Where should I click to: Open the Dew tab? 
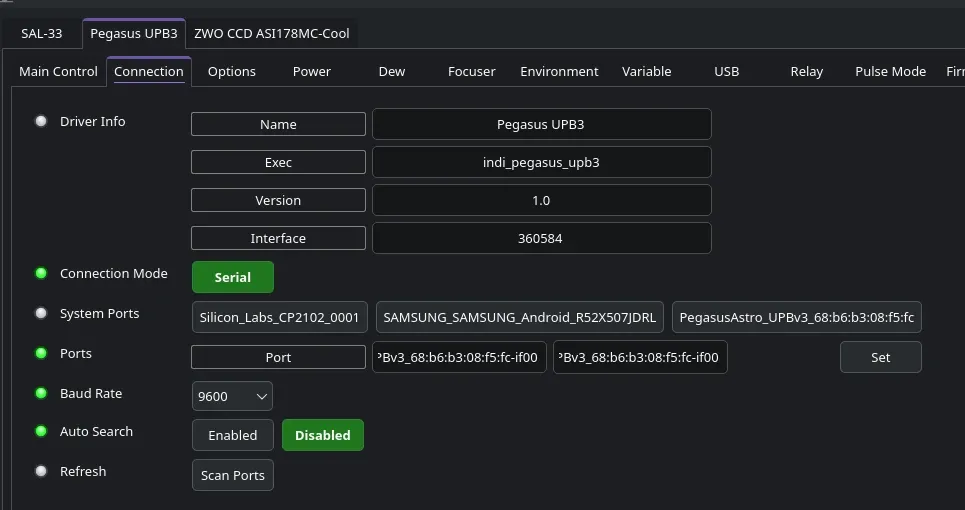pyautogui.click(x=391, y=71)
